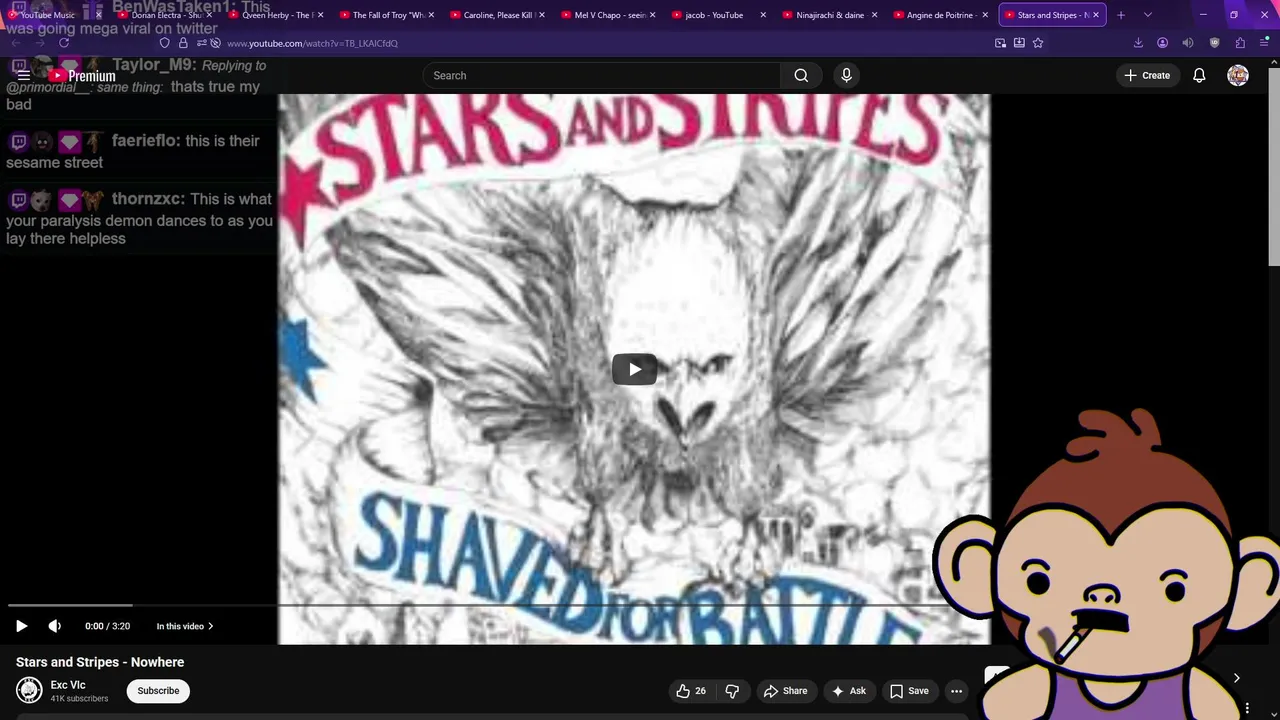Expand the right-side panel chevron arrow
The height and width of the screenshot is (720, 1280).
[1236, 678]
